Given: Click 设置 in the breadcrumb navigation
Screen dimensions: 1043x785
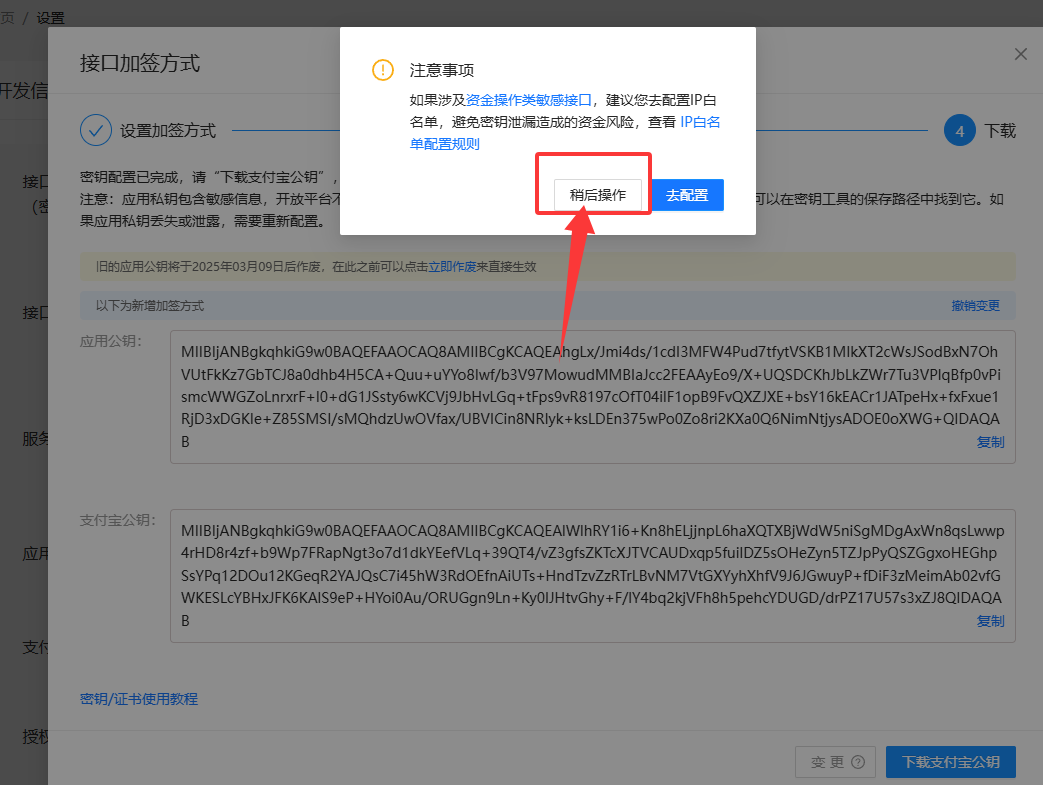Looking at the screenshot, I should click(x=49, y=16).
